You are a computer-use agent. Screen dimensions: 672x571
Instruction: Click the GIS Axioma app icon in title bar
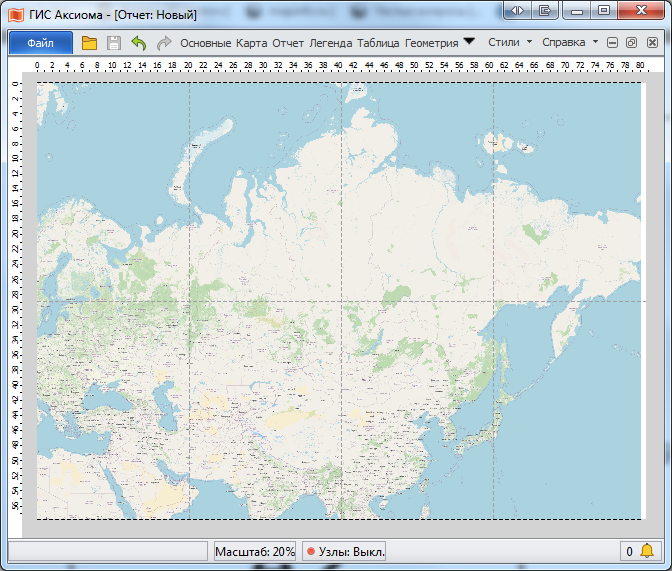tap(14, 15)
